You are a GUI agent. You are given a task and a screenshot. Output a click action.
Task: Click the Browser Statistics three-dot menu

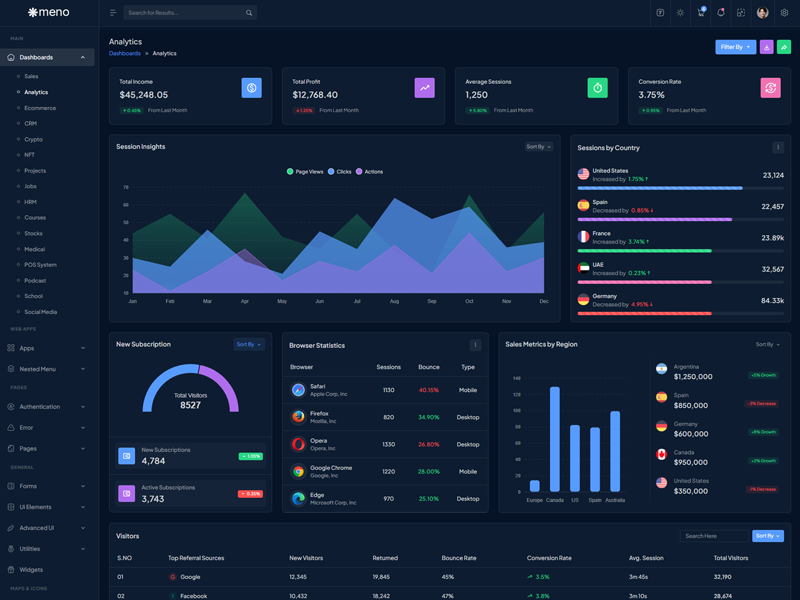475,345
